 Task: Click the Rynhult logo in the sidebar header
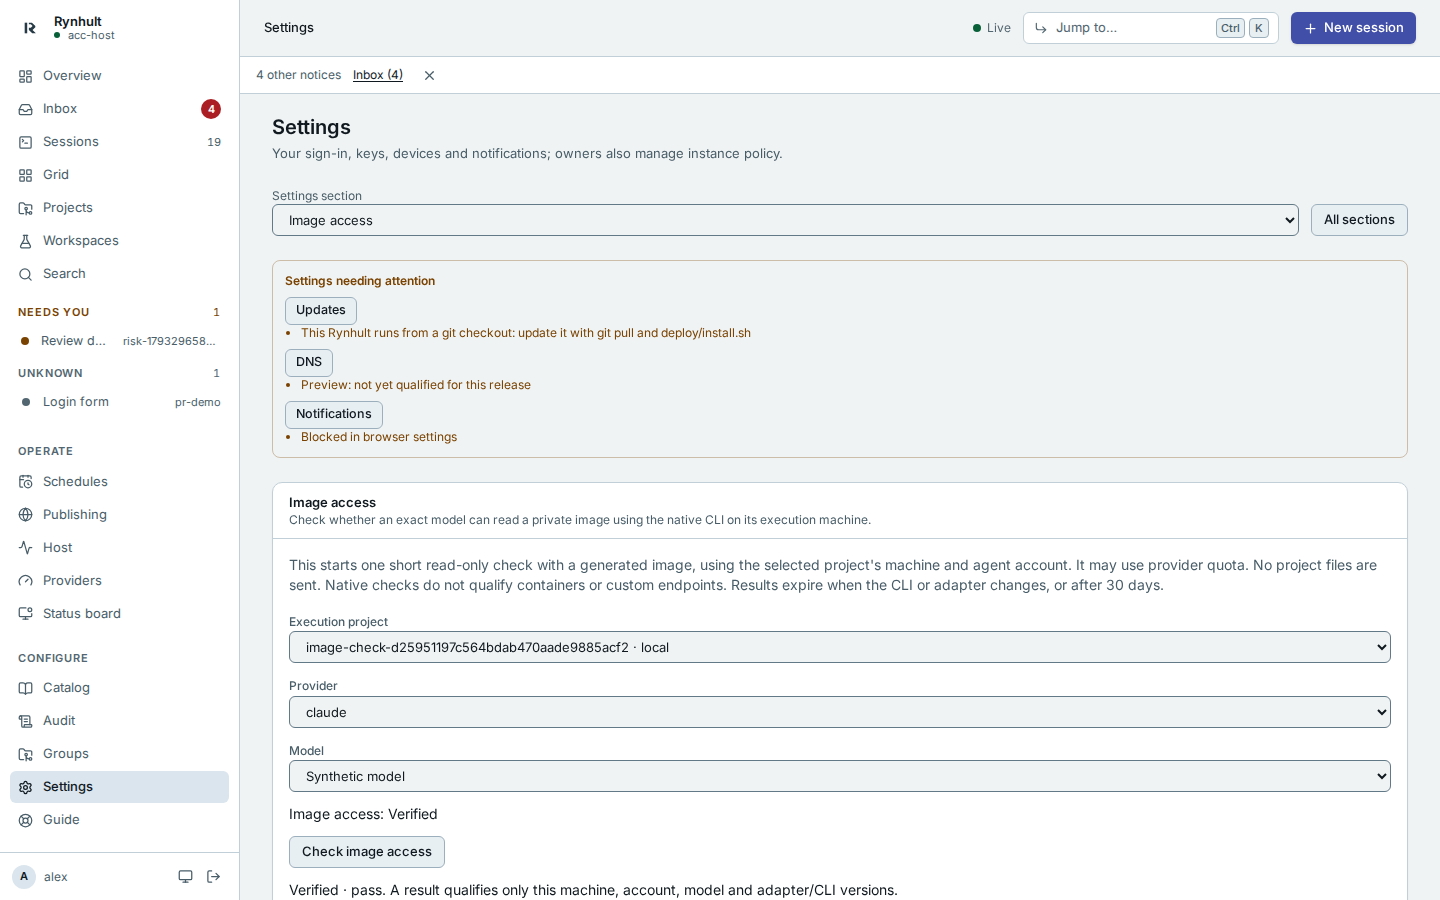[29, 28]
